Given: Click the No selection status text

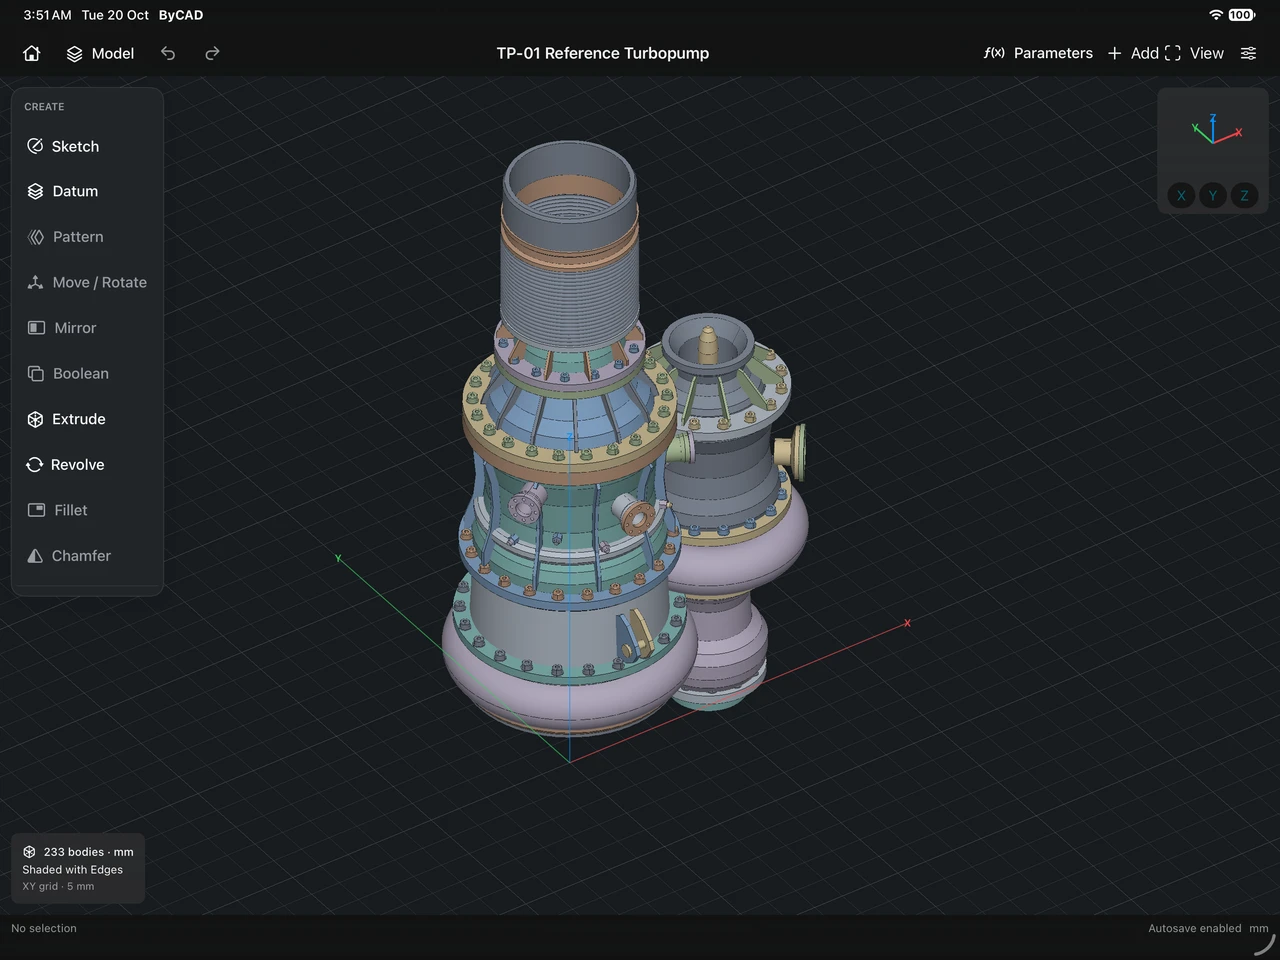Looking at the screenshot, I should click(x=44, y=928).
